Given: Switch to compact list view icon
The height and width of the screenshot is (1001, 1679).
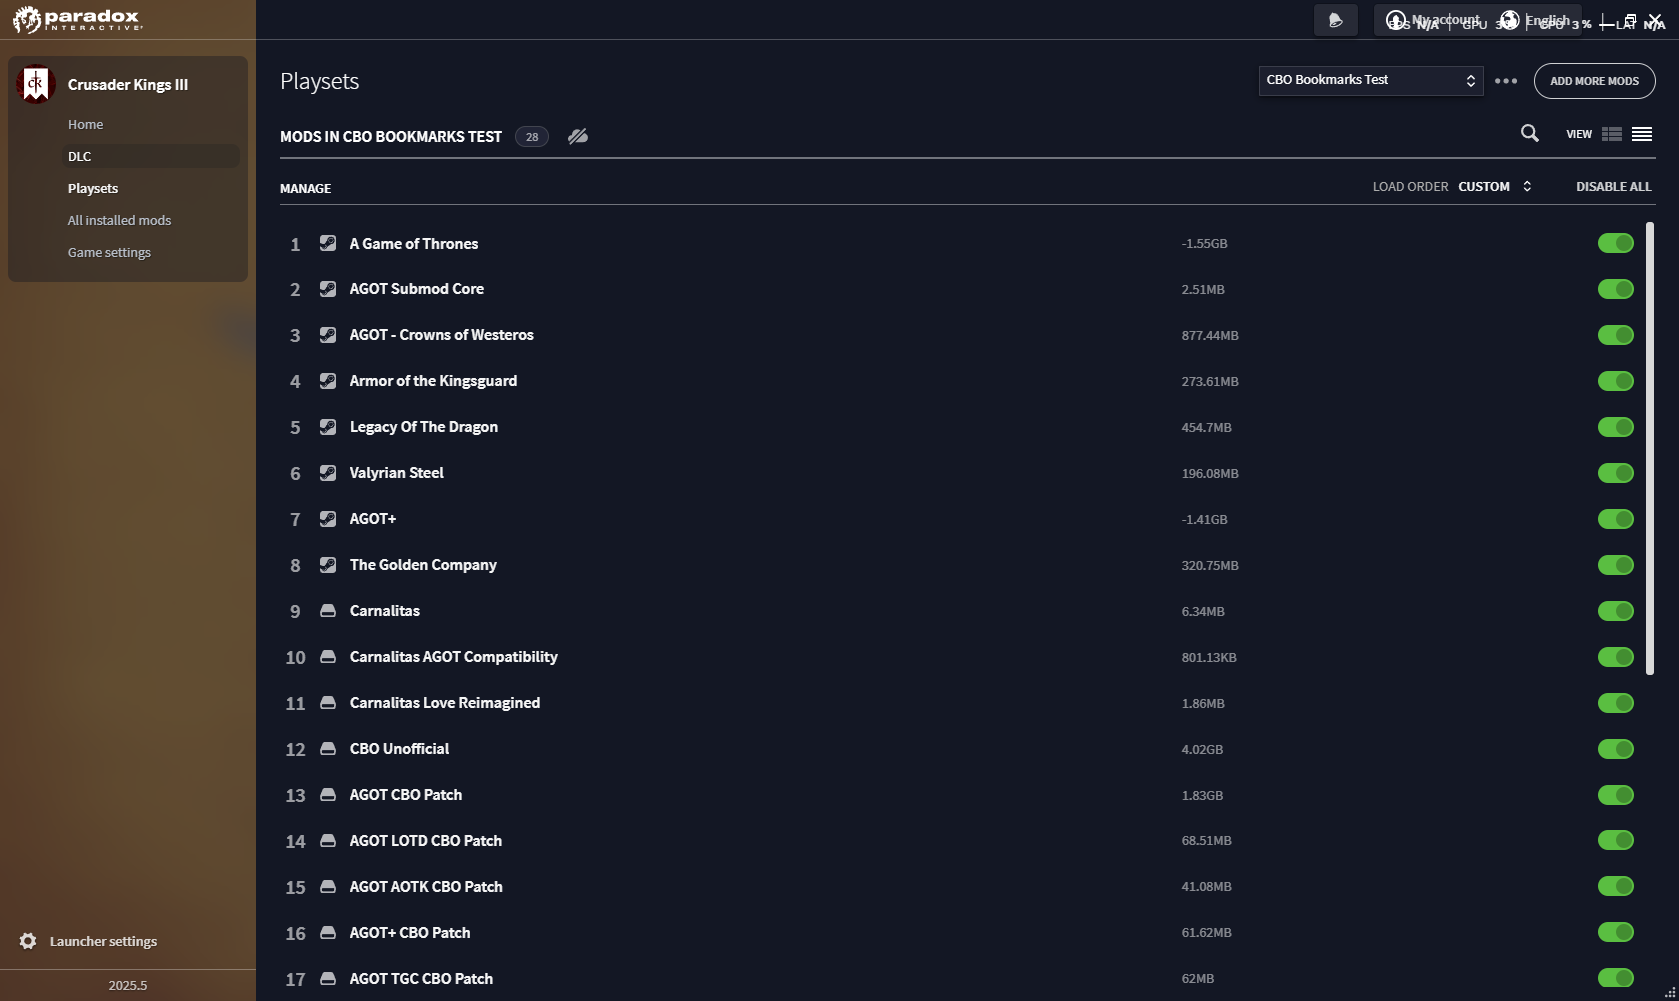Looking at the screenshot, I should [x=1642, y=134].
